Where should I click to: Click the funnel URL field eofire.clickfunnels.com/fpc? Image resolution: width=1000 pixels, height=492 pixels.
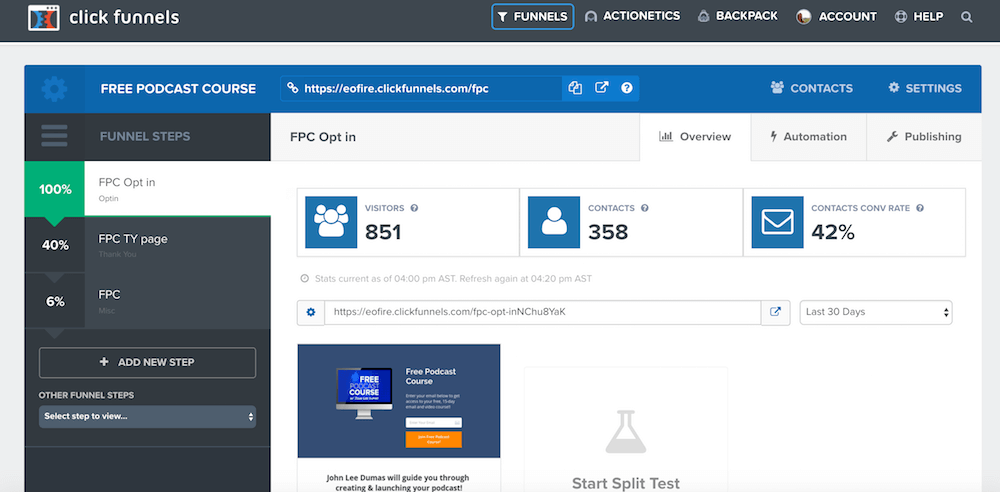pyautogui.click(x=421, y=88)
